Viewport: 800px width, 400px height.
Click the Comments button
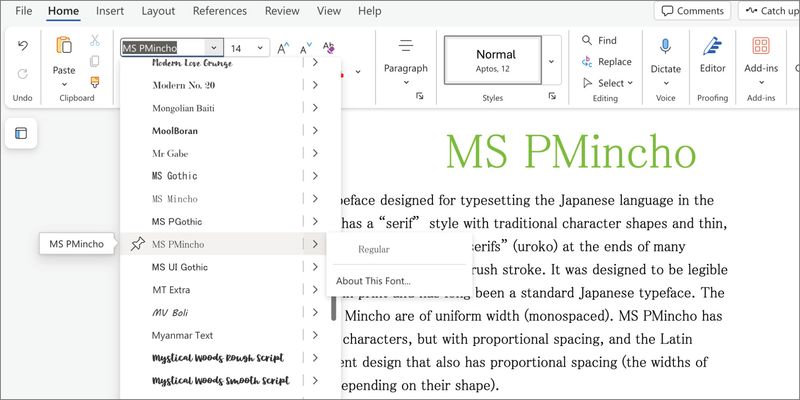(693, 11)
